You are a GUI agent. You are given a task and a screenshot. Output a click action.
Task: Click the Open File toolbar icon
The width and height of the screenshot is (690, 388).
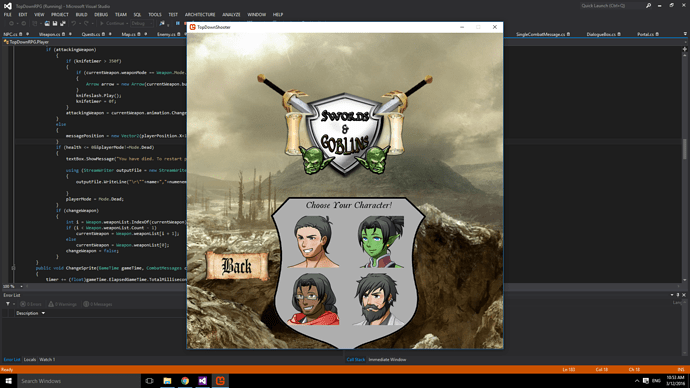click(47, 23)
